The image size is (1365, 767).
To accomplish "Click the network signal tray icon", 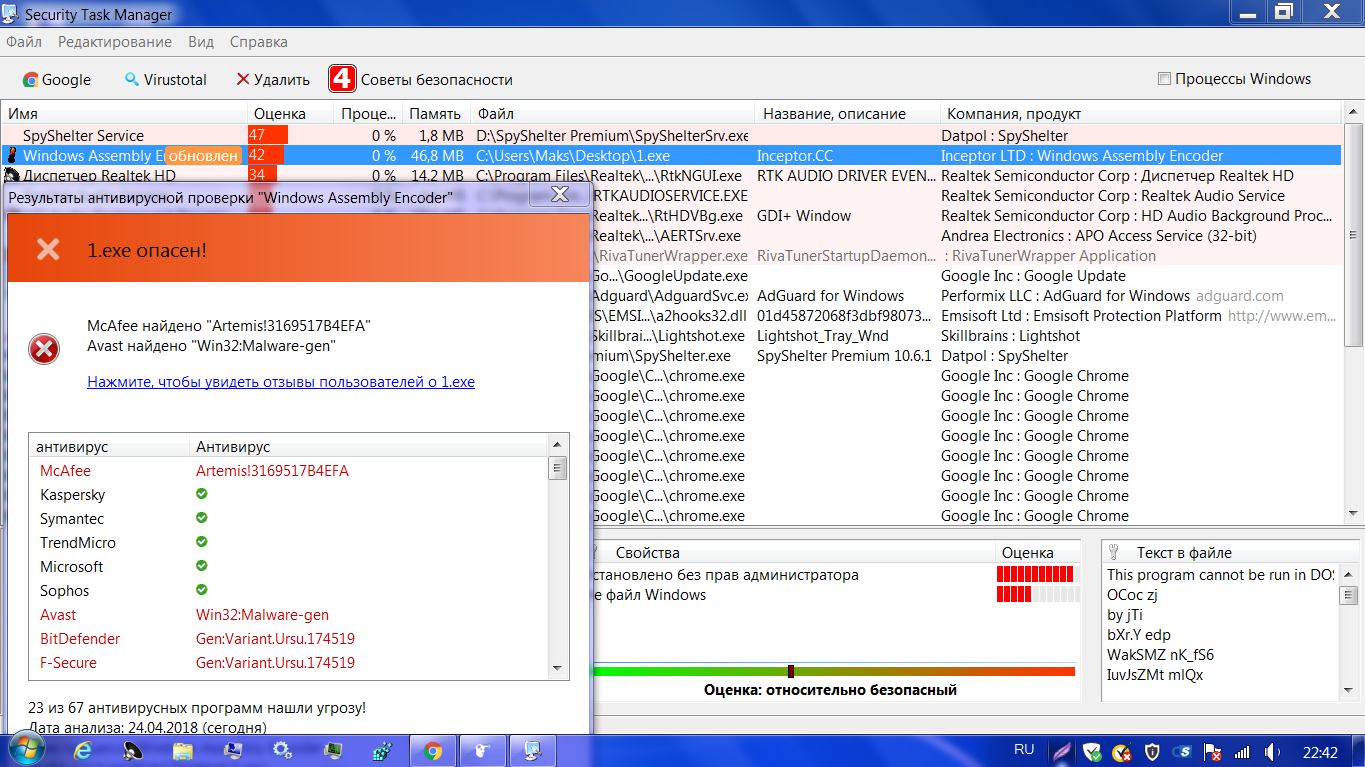I will (x=1243, y=752).
